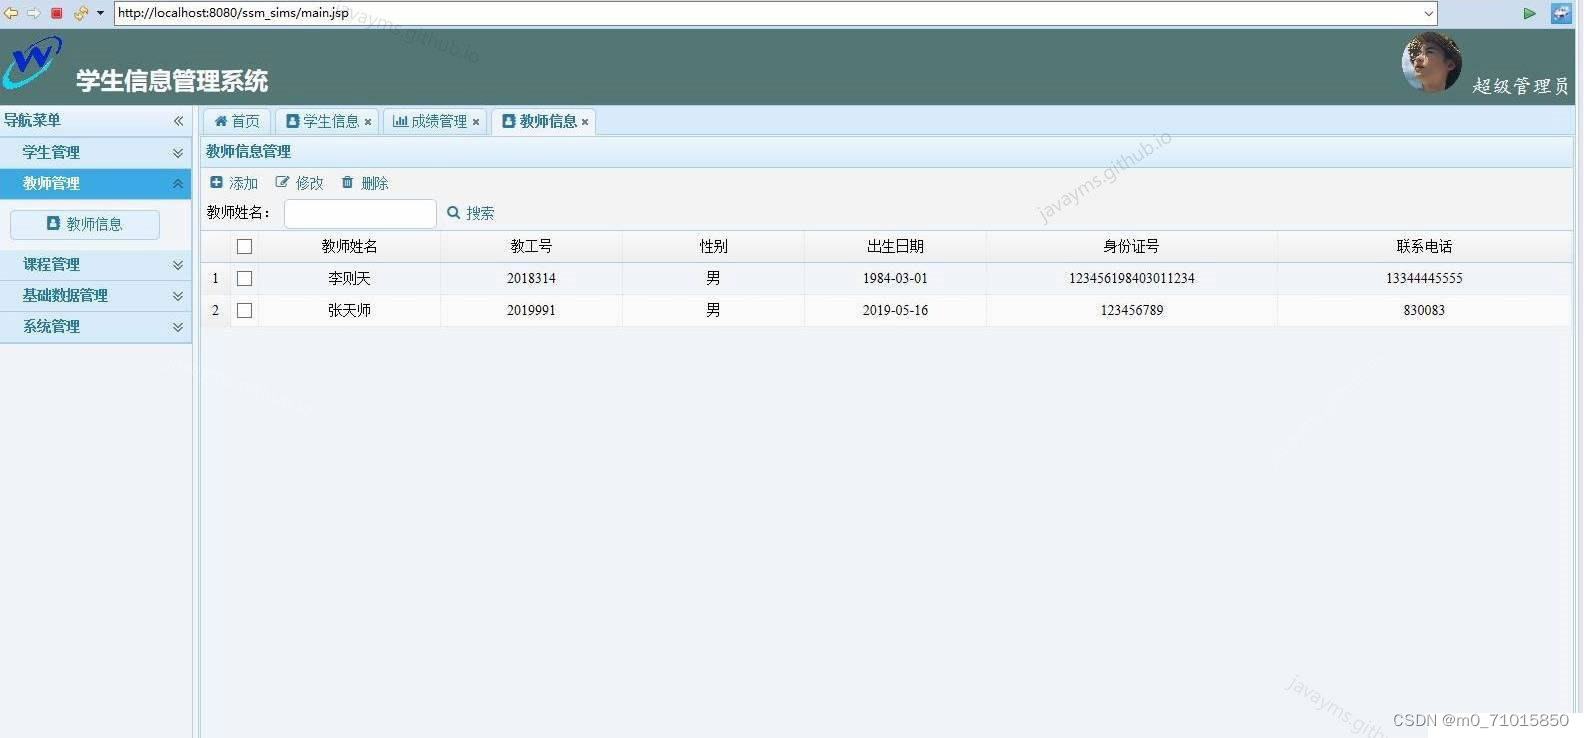Check the checkbox for 张天师 row
The width and height of the screenshot is (1584, 738).
244,310
